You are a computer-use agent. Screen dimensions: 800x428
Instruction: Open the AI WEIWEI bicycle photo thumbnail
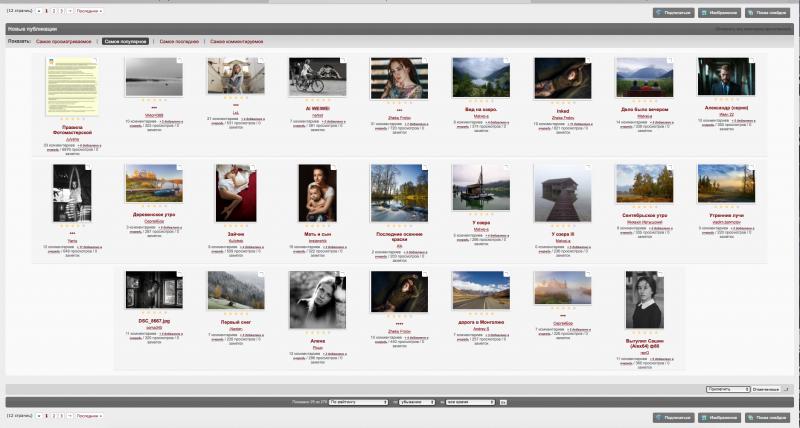point(317,77)
